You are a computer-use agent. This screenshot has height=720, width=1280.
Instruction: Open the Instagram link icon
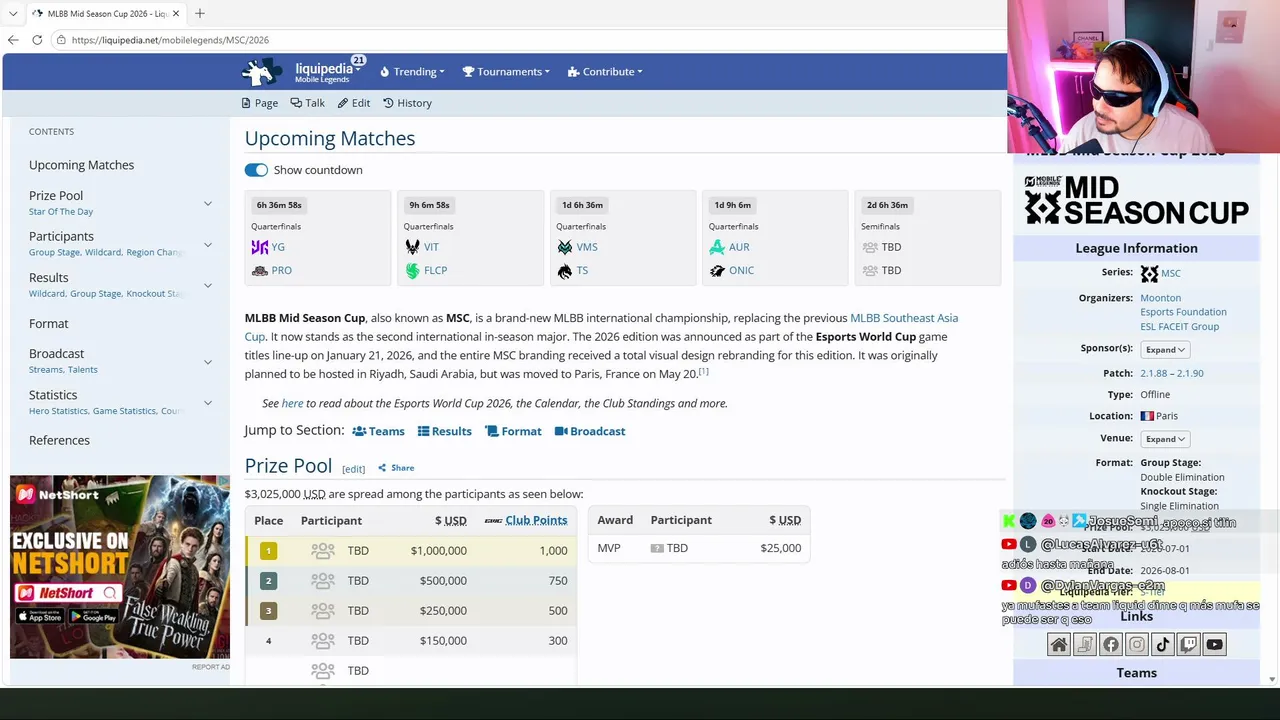(x=1137, y=645)
